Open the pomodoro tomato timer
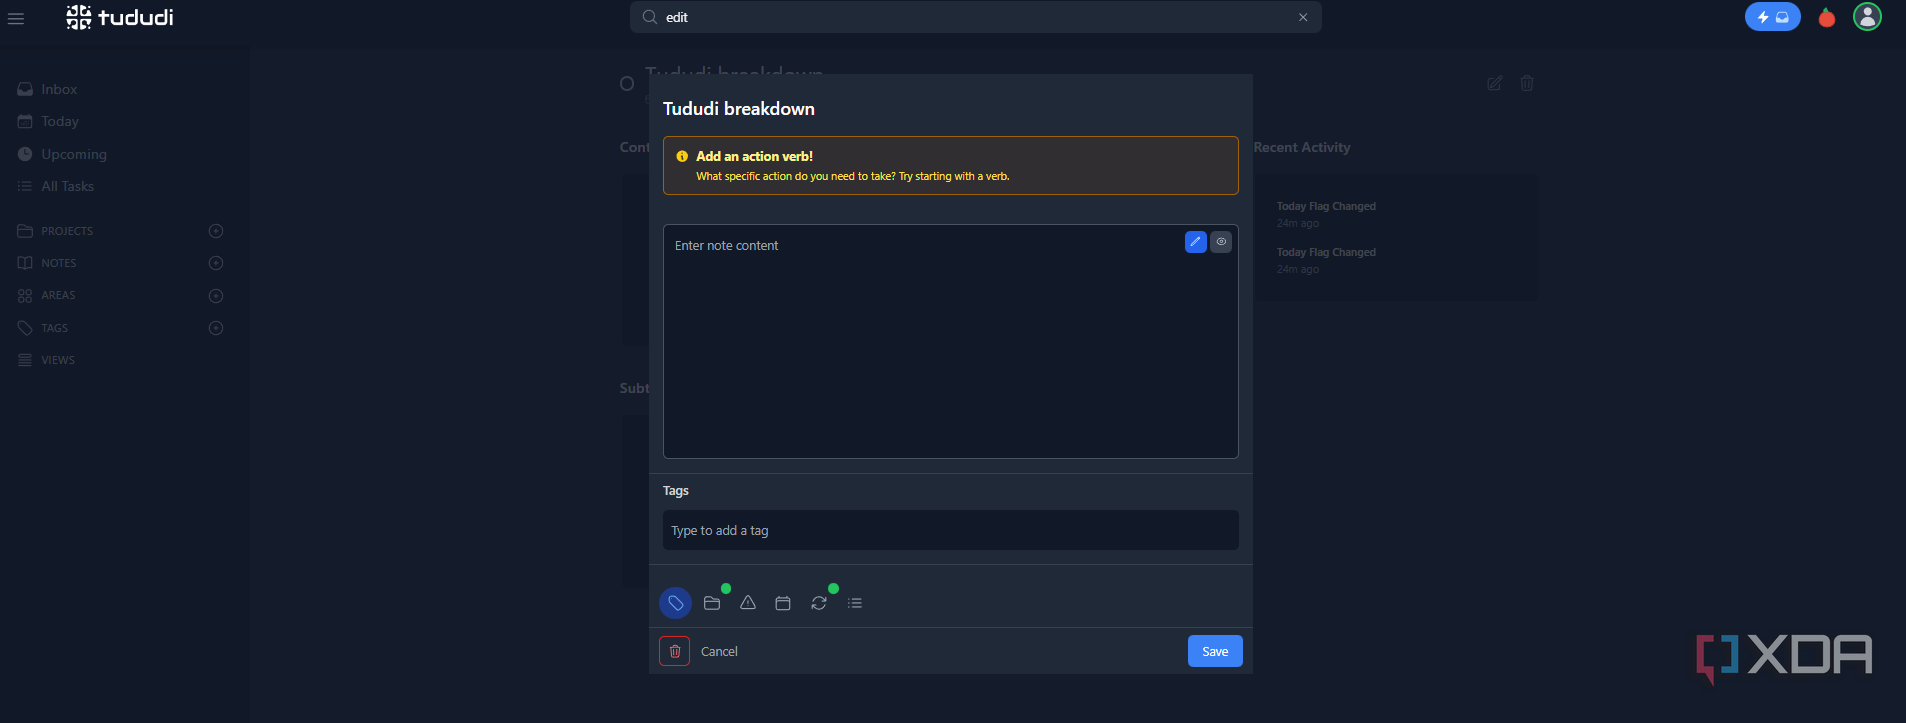Image resolution: width=1906 pixels, height=723 pixels. 1827,17
